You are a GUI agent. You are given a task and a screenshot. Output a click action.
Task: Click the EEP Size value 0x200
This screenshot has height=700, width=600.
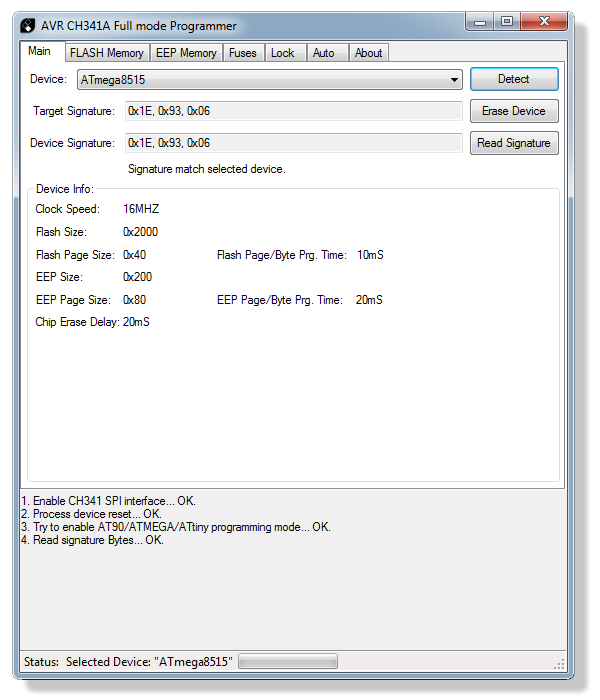138,277
